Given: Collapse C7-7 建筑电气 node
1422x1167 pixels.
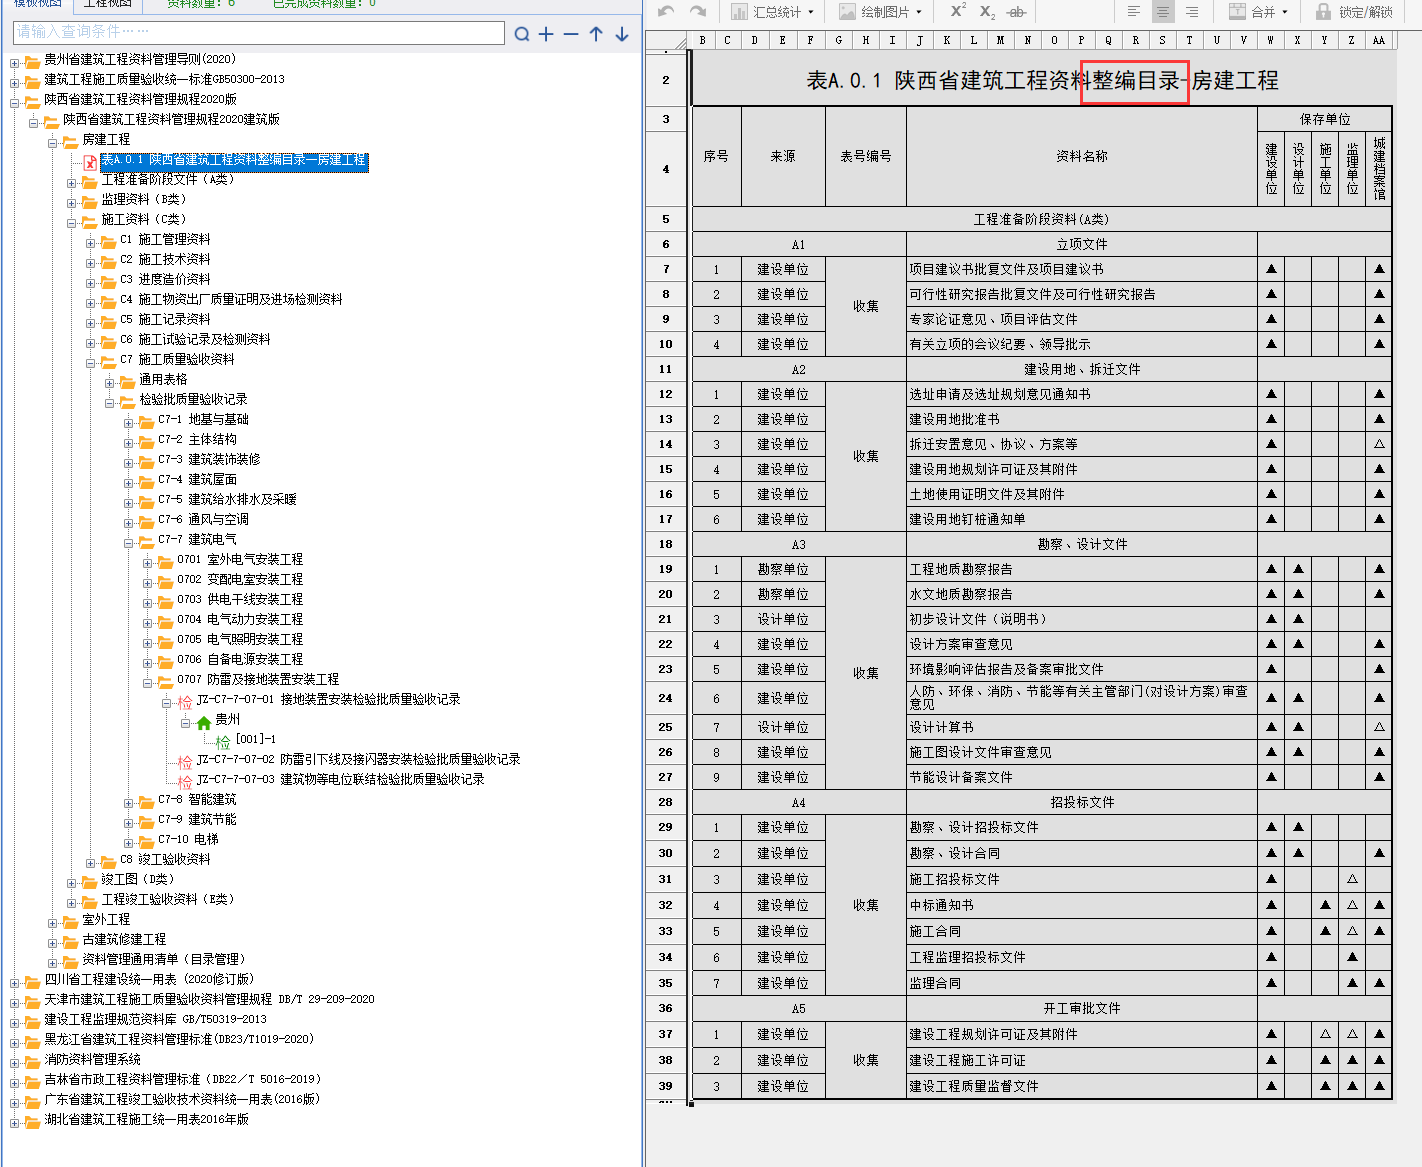Looking at the screenshot, I should coord(128,542).
